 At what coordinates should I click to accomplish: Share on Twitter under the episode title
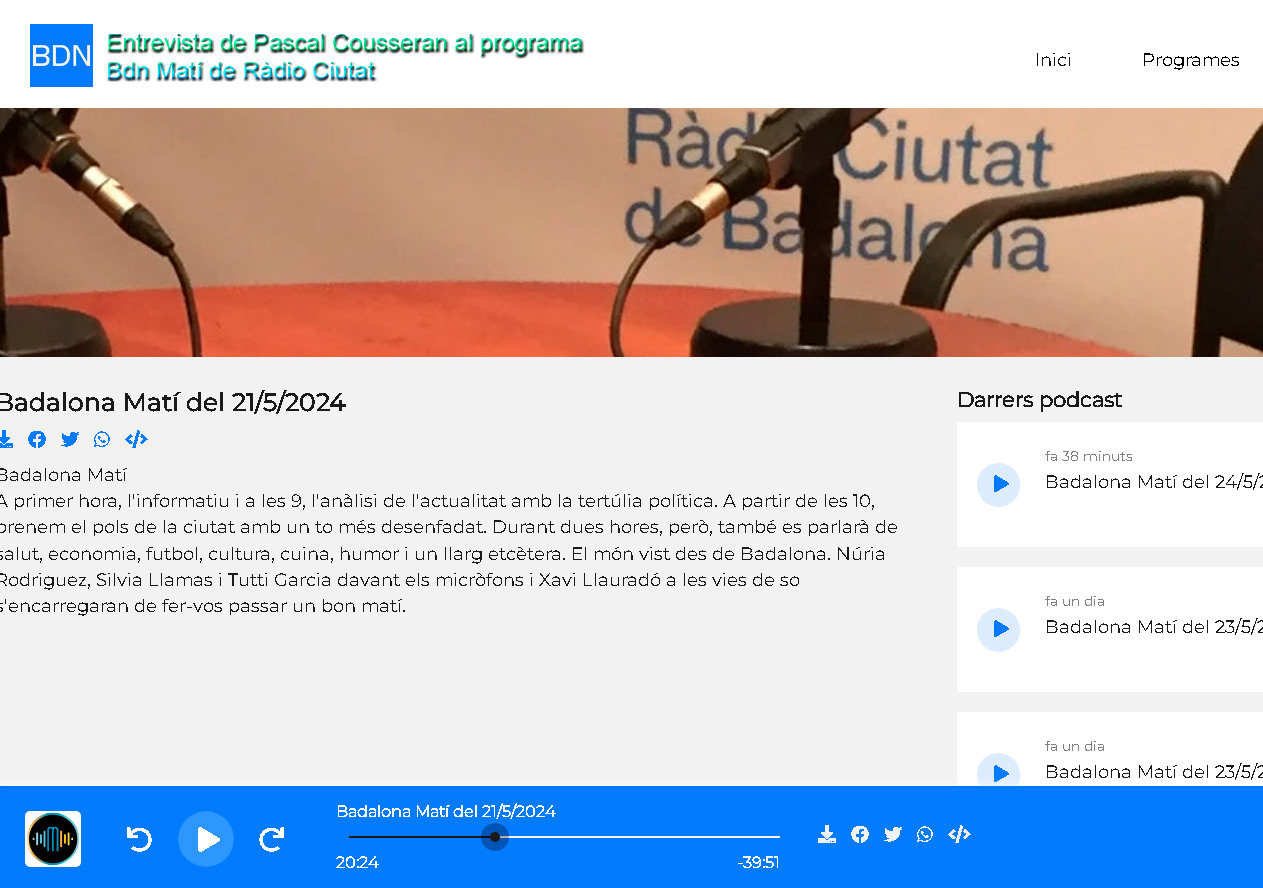coord(70,439)
